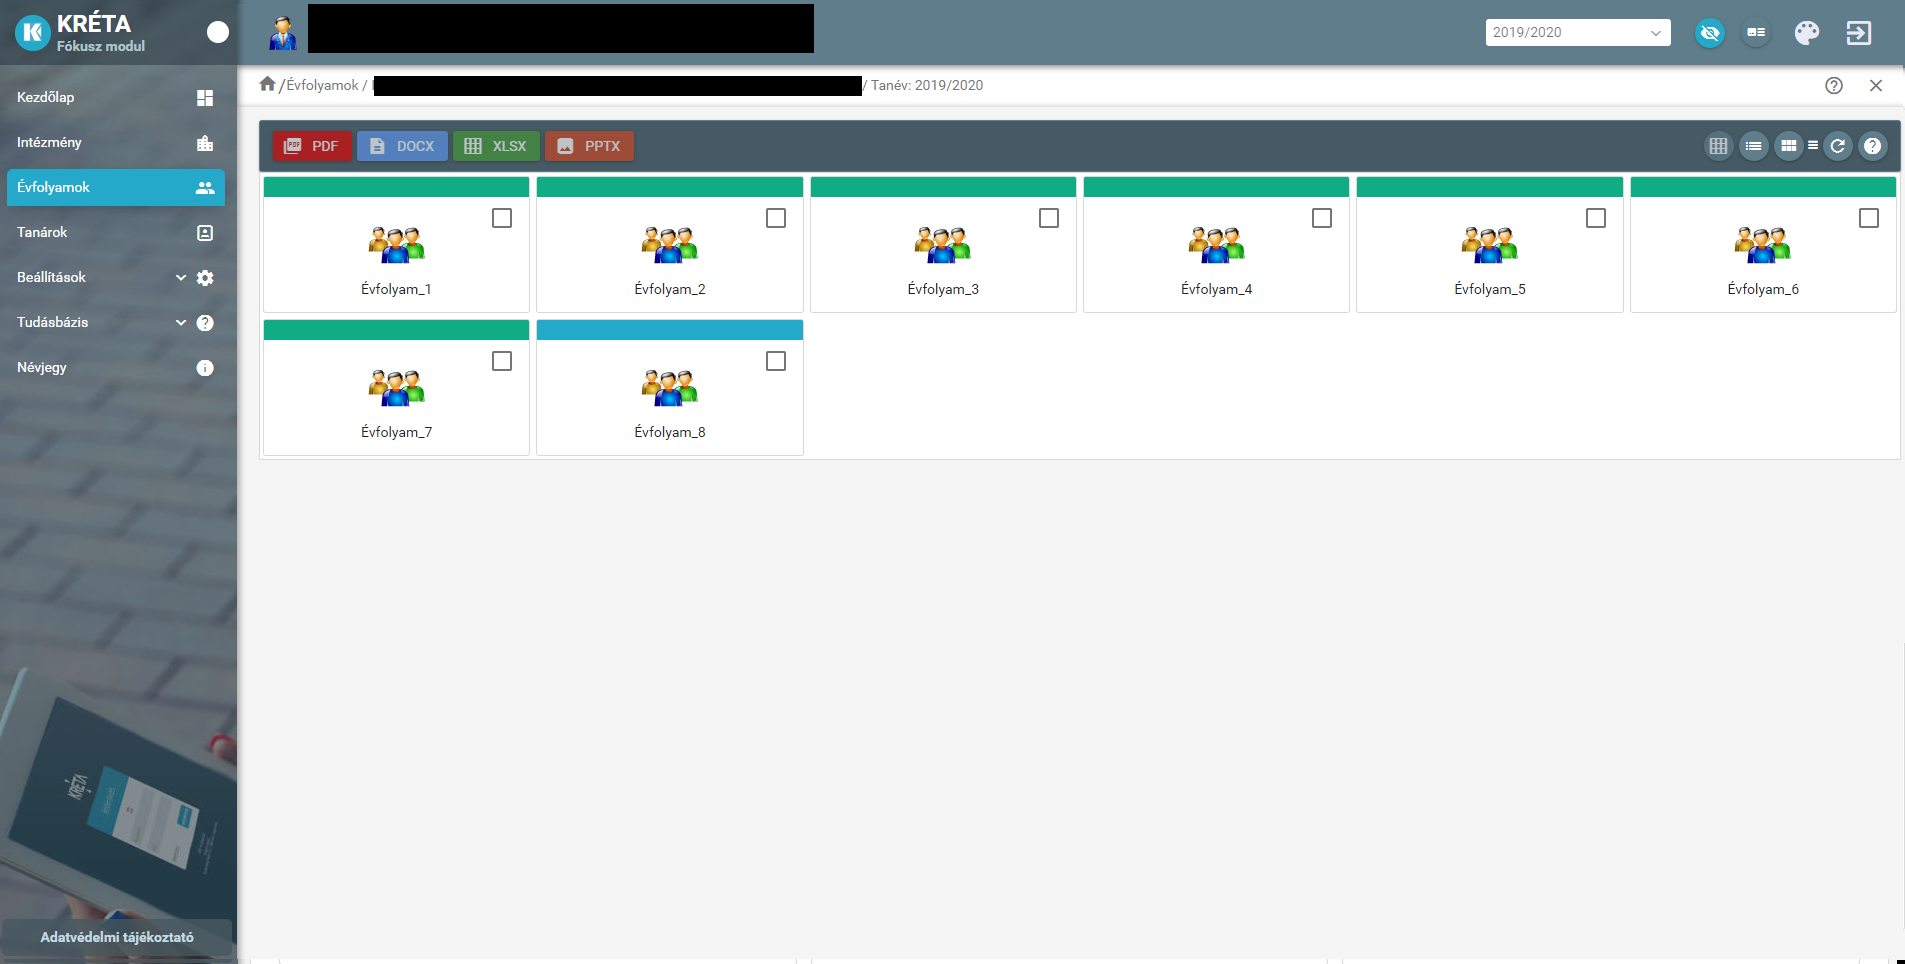
Task: Open toolbar help question mark
Action: click(x=1873, y=146)
